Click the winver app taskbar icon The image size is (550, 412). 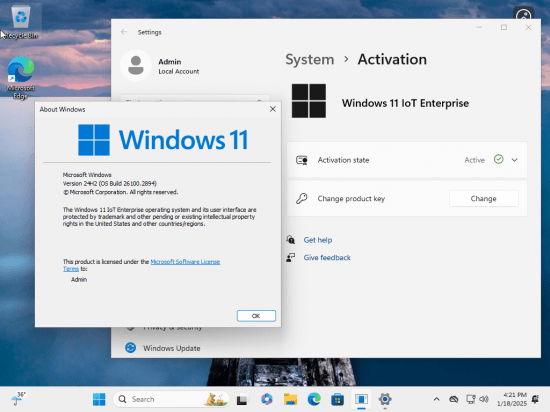[361, 399]
